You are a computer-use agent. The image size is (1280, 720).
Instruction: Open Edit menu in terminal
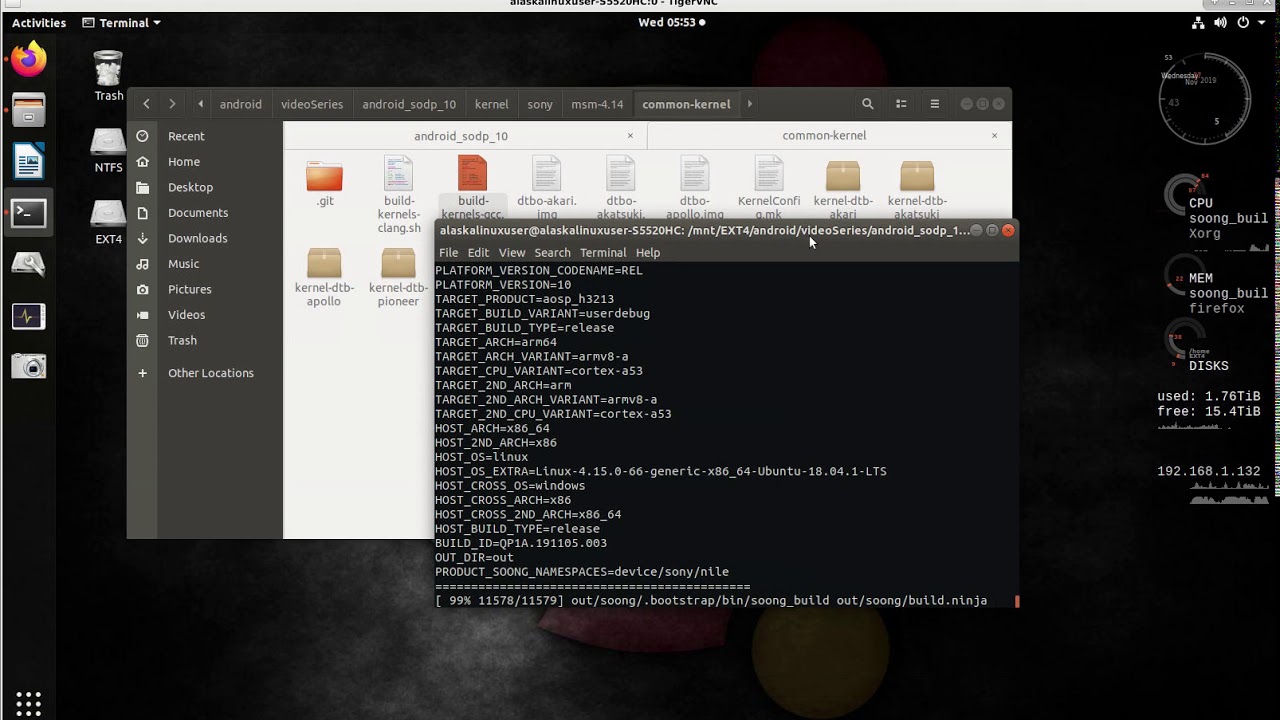coord(478,253)
